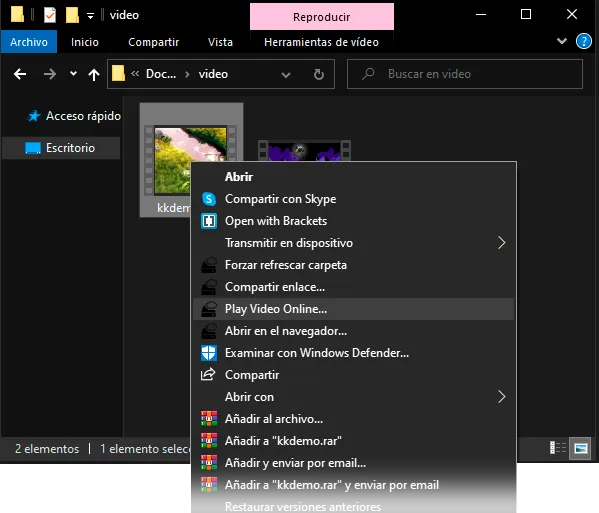This screenshot has height=513, width=599.
Task: Select Play Video Online...
Action: (x=353, y=309)
